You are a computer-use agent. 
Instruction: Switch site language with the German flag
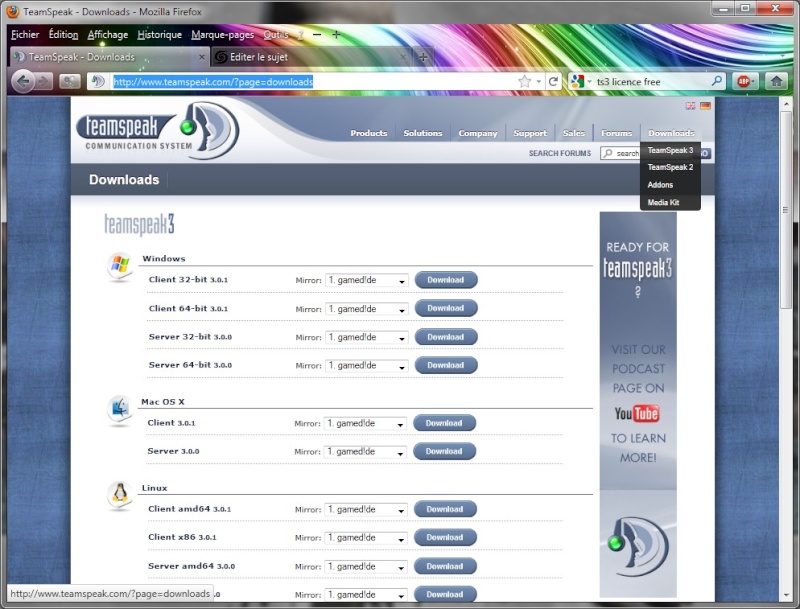(705, 106)
